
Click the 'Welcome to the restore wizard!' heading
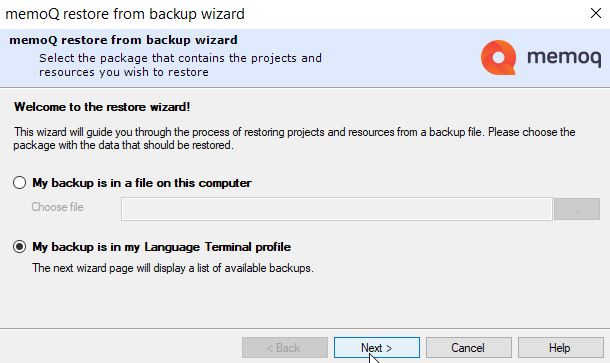[102, 107]
